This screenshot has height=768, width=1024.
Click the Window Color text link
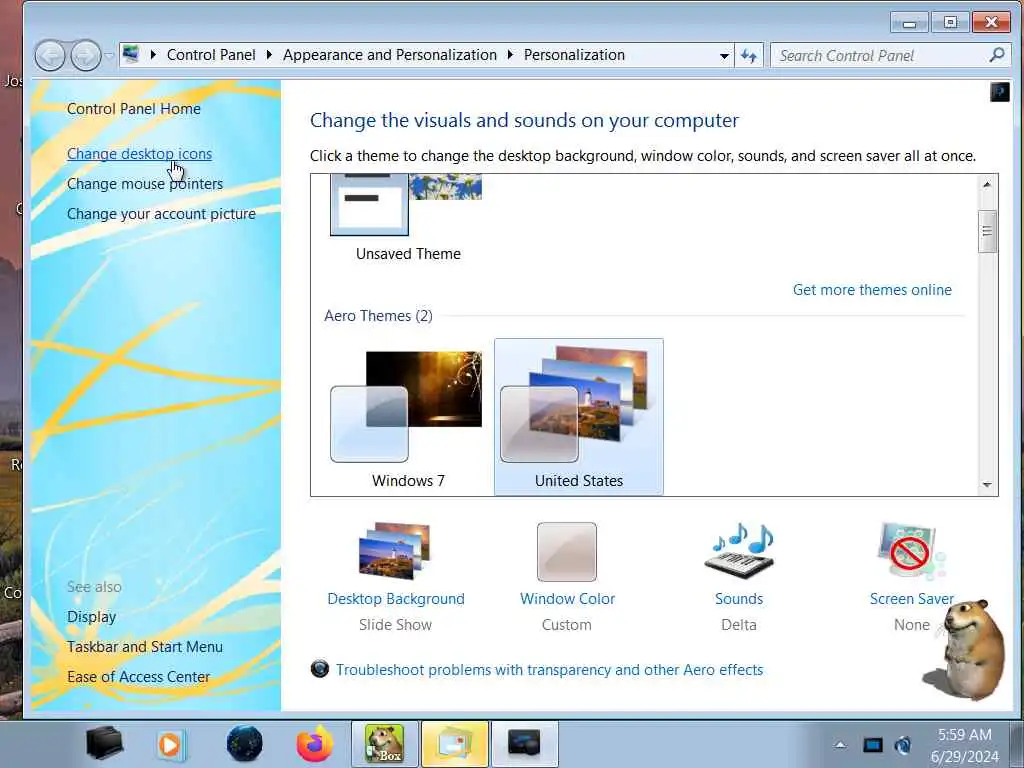(567, 599)
